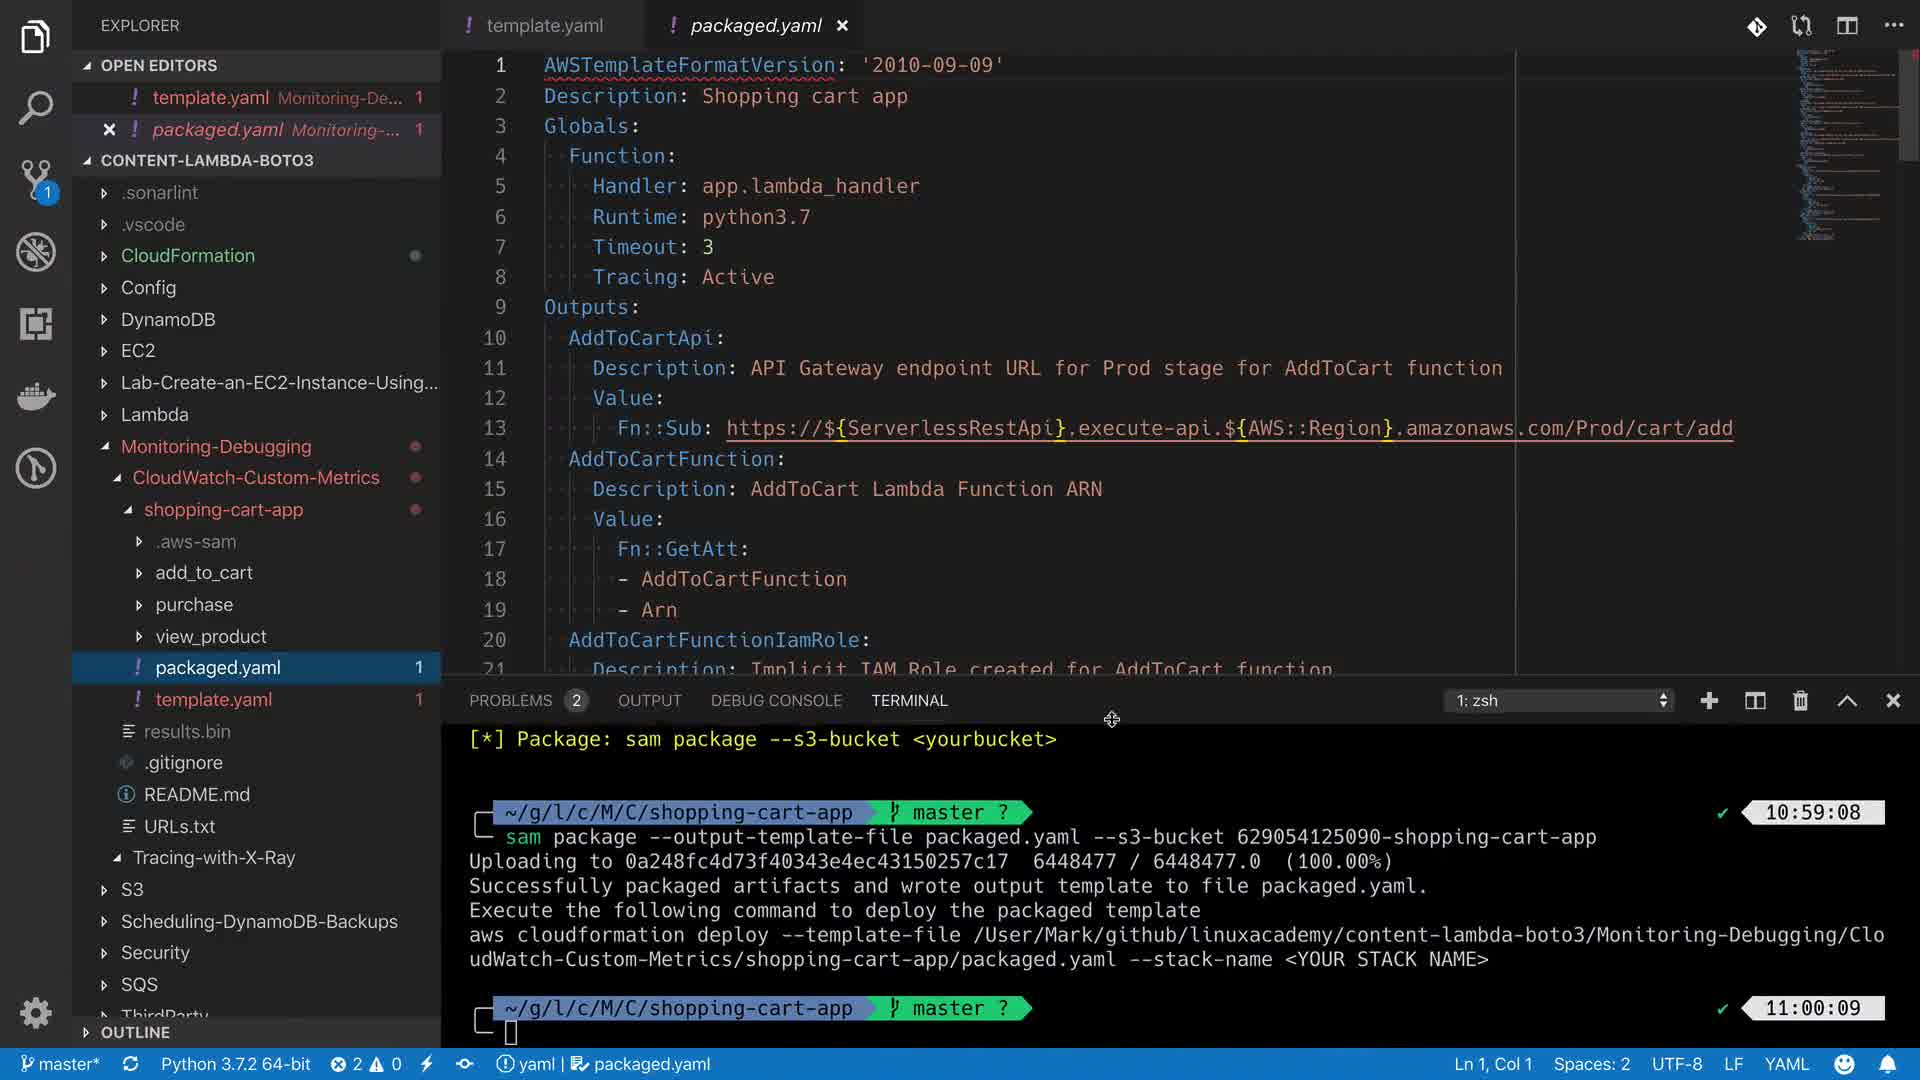Click the errors and warnings indicator
The width and height of the screenshot is (1920, 1080).
pyautogui.click(x=366, y=1064)
